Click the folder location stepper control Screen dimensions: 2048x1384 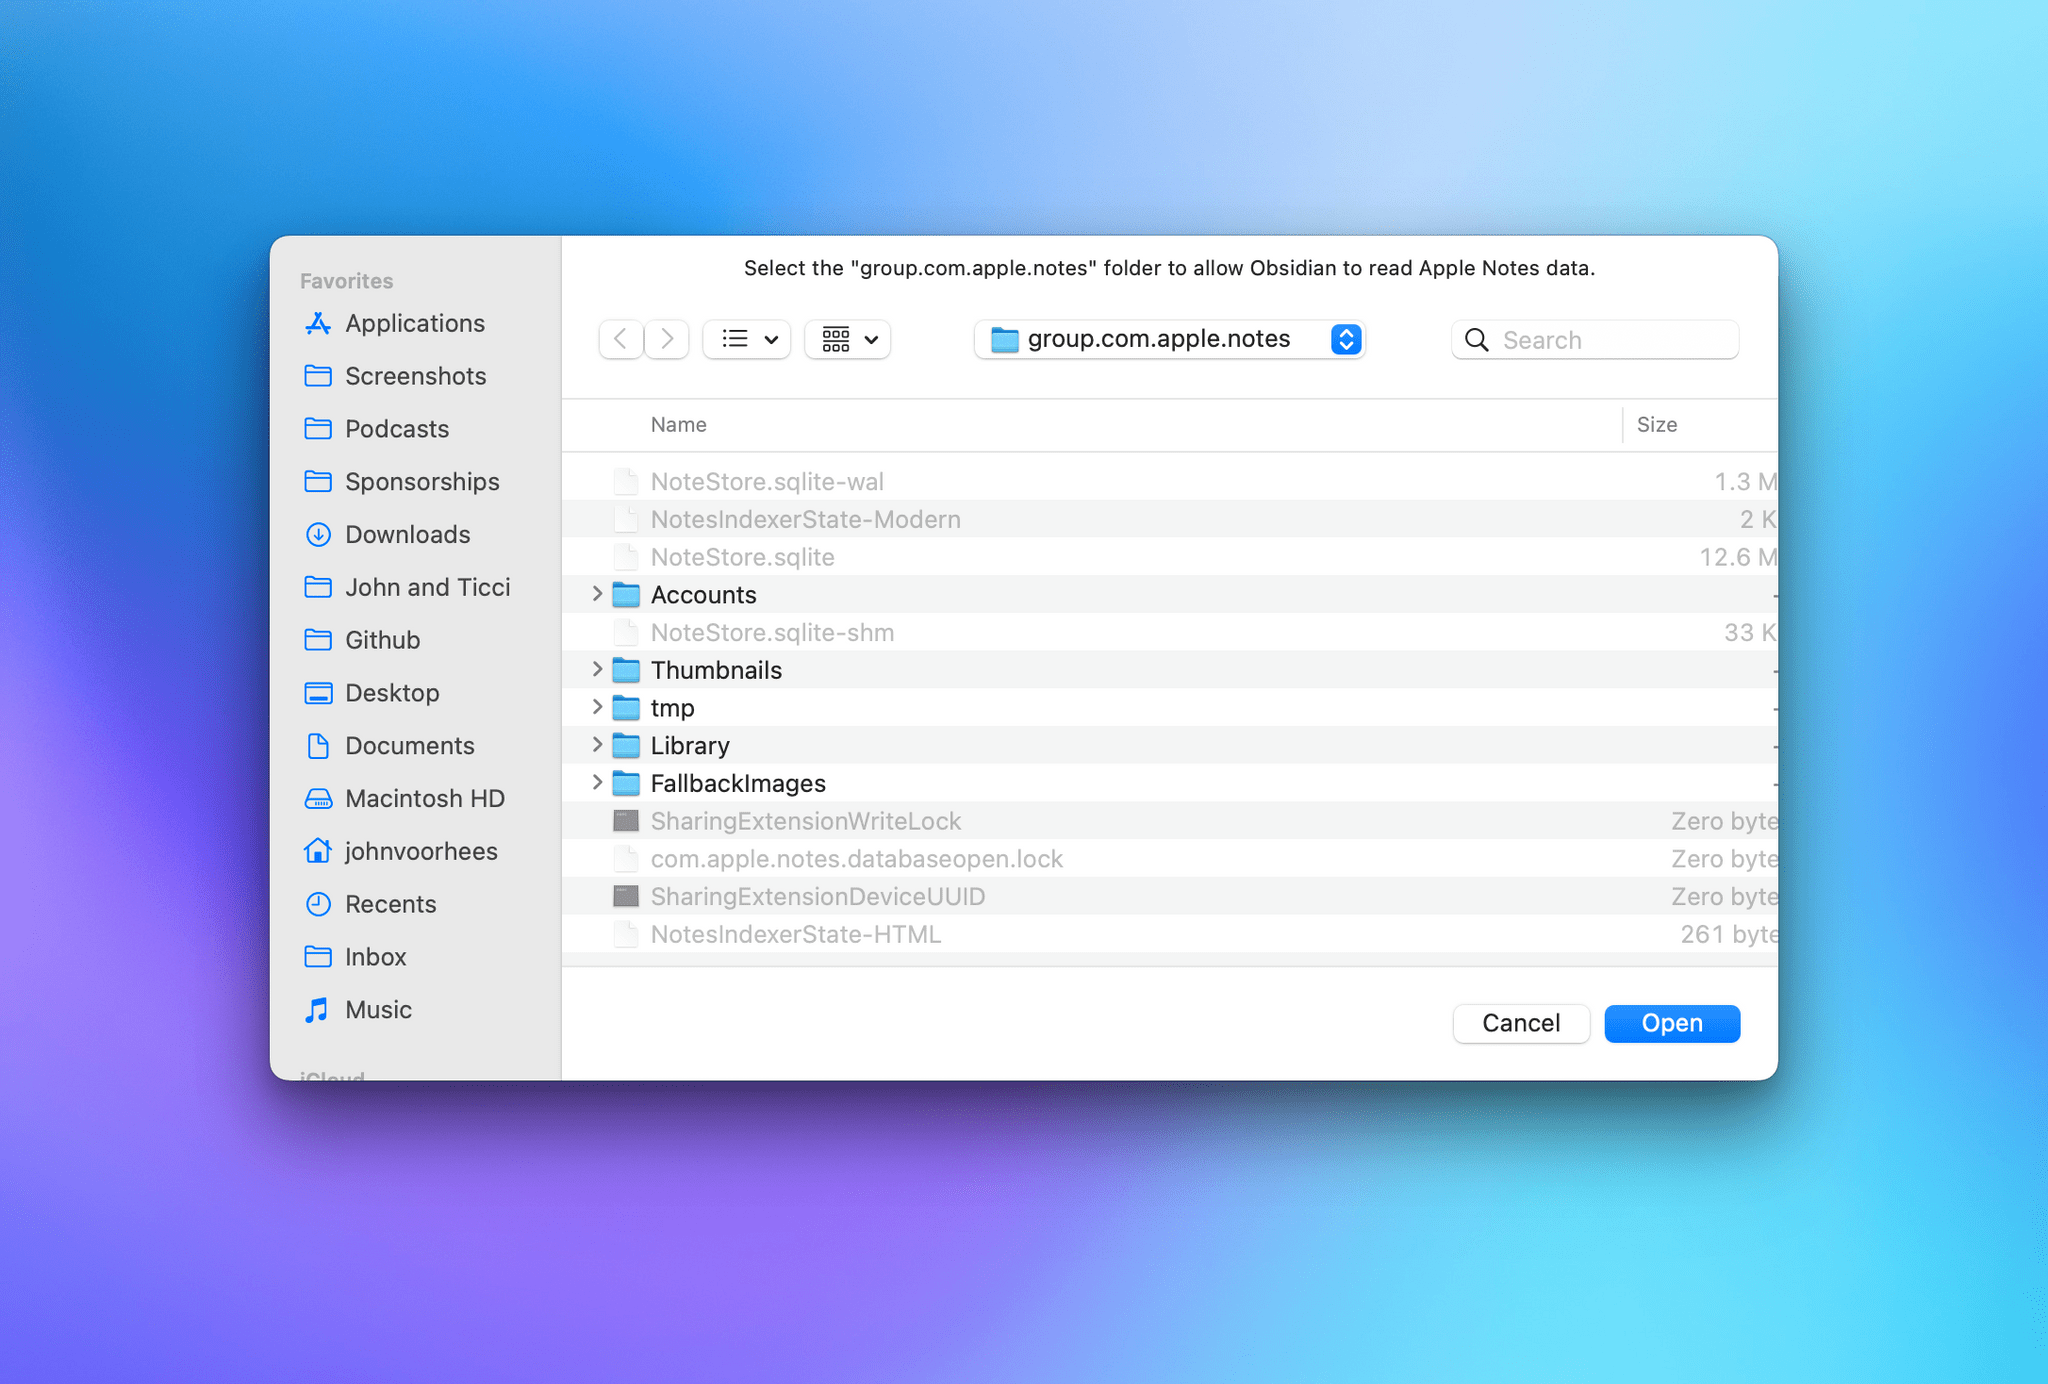[x=1344, y=338]
